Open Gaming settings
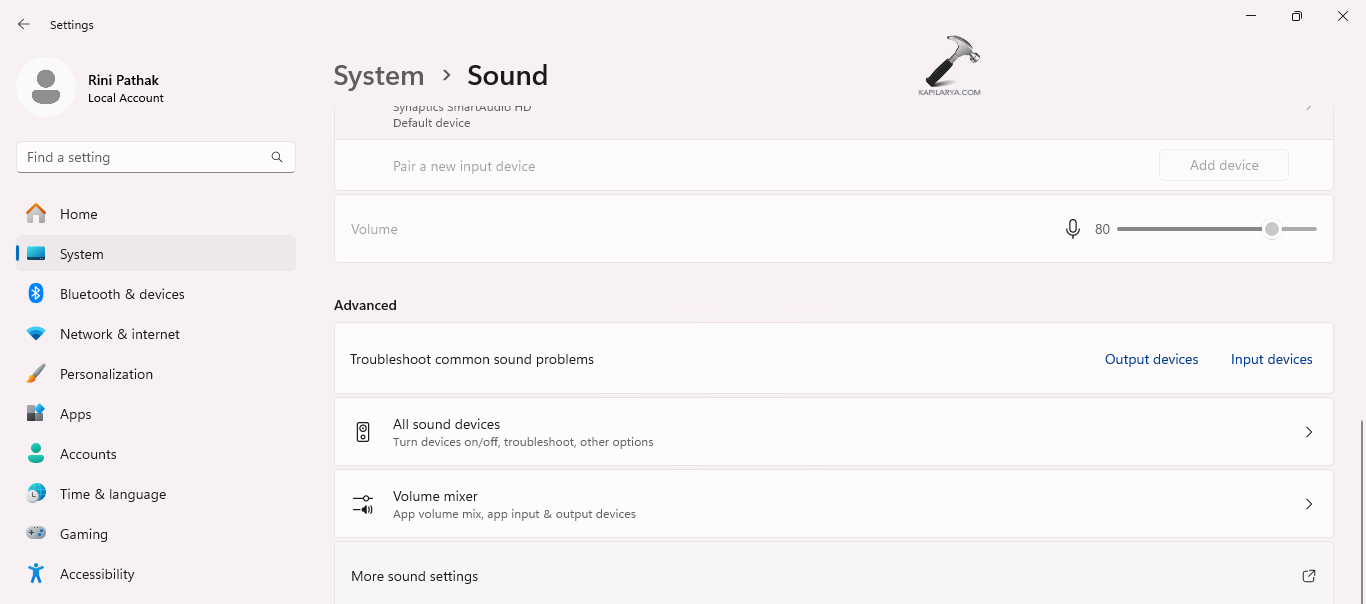 tap(84, 533)
